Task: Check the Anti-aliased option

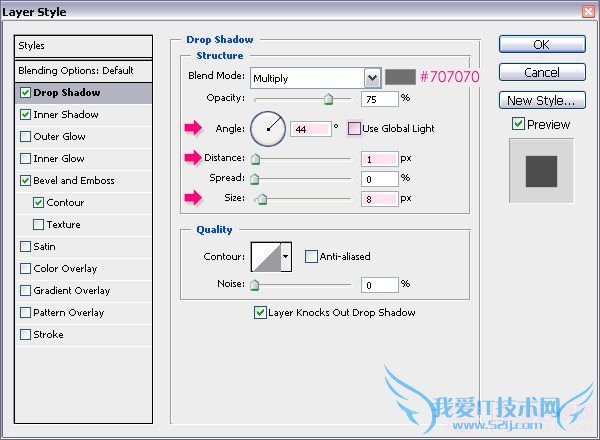Action: click(x=311, y=256)
